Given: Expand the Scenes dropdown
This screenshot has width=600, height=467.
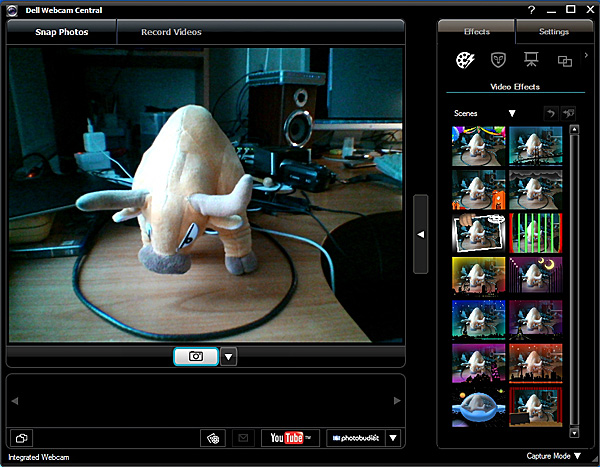Looking at the screenshot, I should (x=511, y=114).
